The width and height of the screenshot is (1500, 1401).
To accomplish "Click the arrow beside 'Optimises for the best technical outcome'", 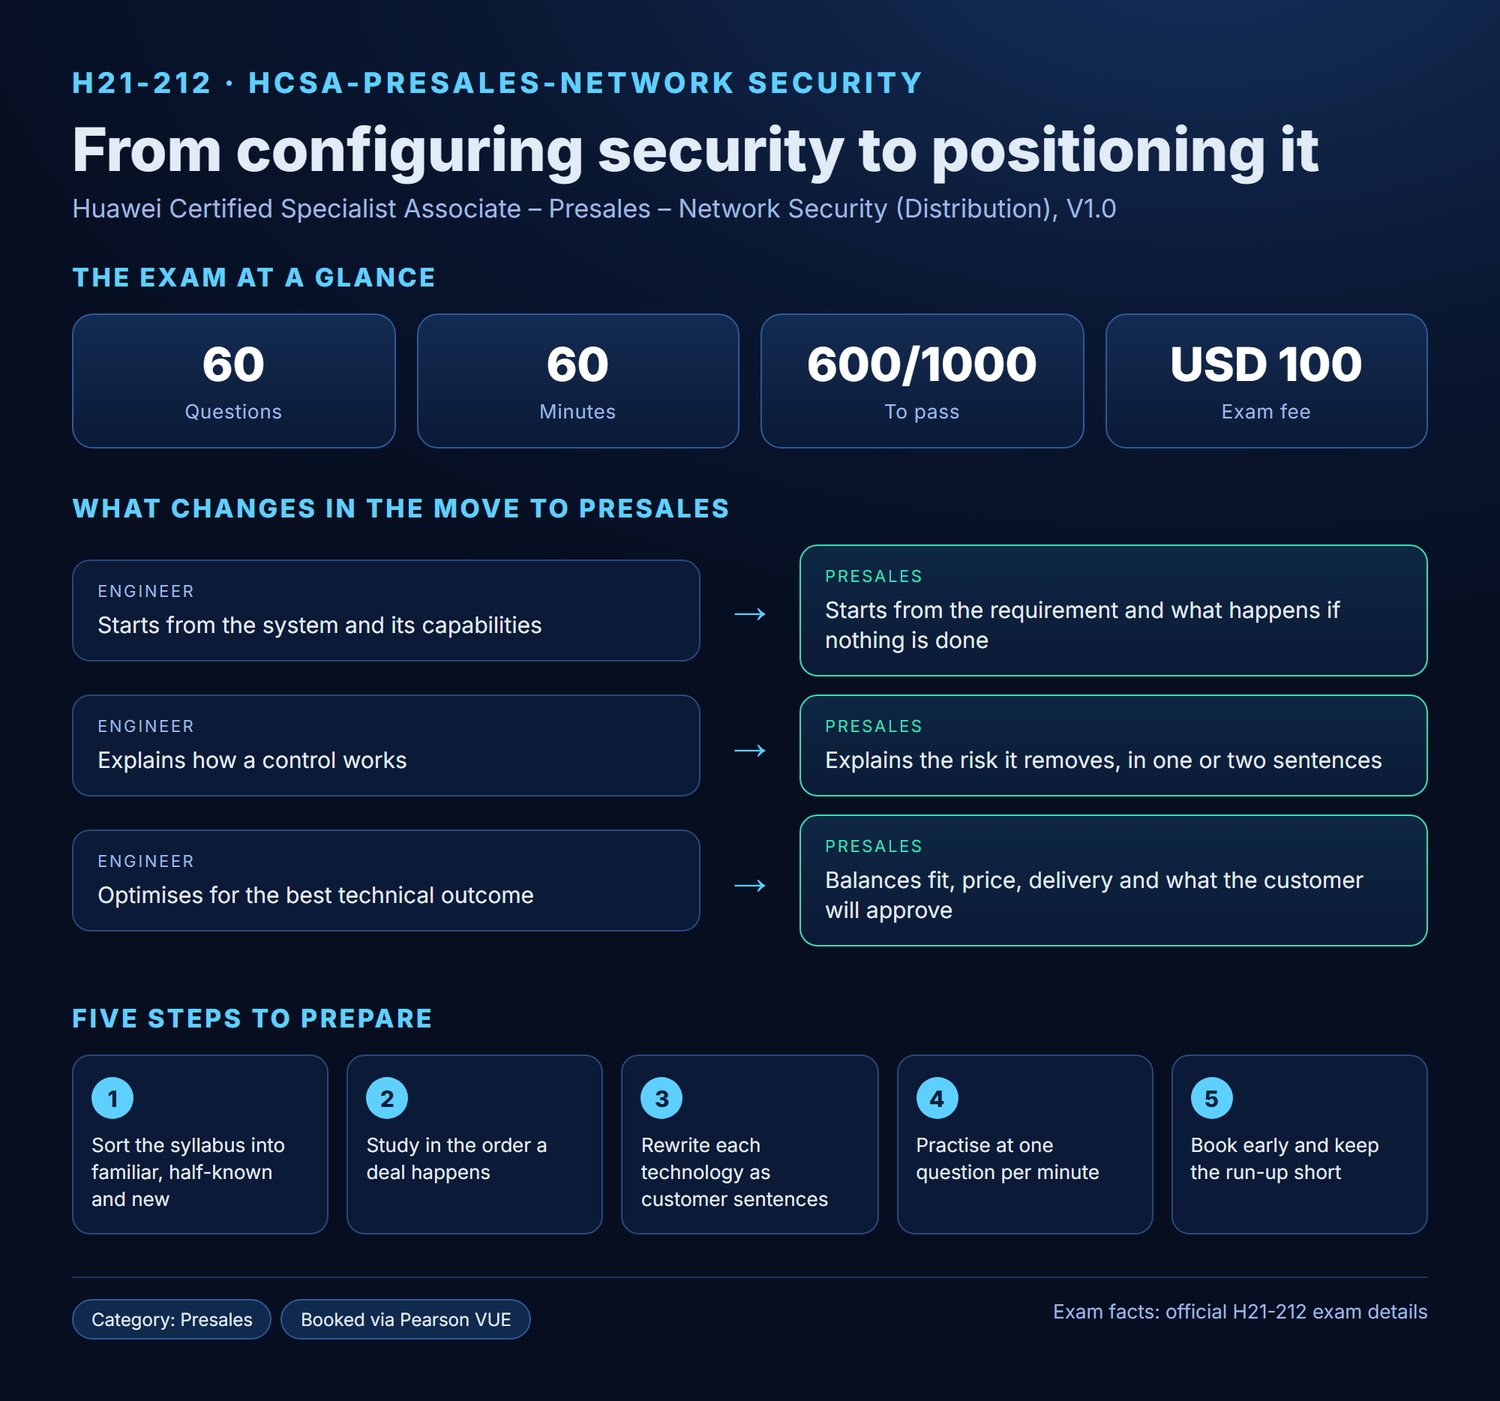I will click(750, 884).
